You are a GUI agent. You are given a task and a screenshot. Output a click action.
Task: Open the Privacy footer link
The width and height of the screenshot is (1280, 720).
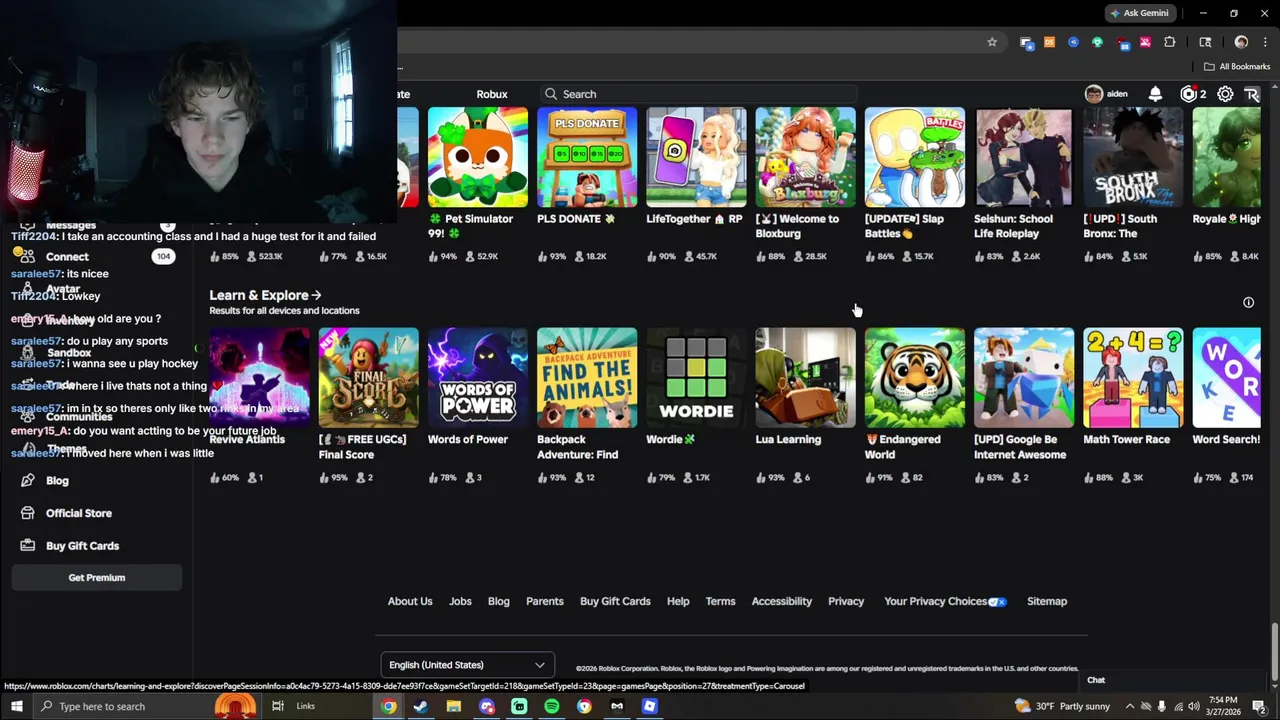pyautogui.click(x=846, y=602)
